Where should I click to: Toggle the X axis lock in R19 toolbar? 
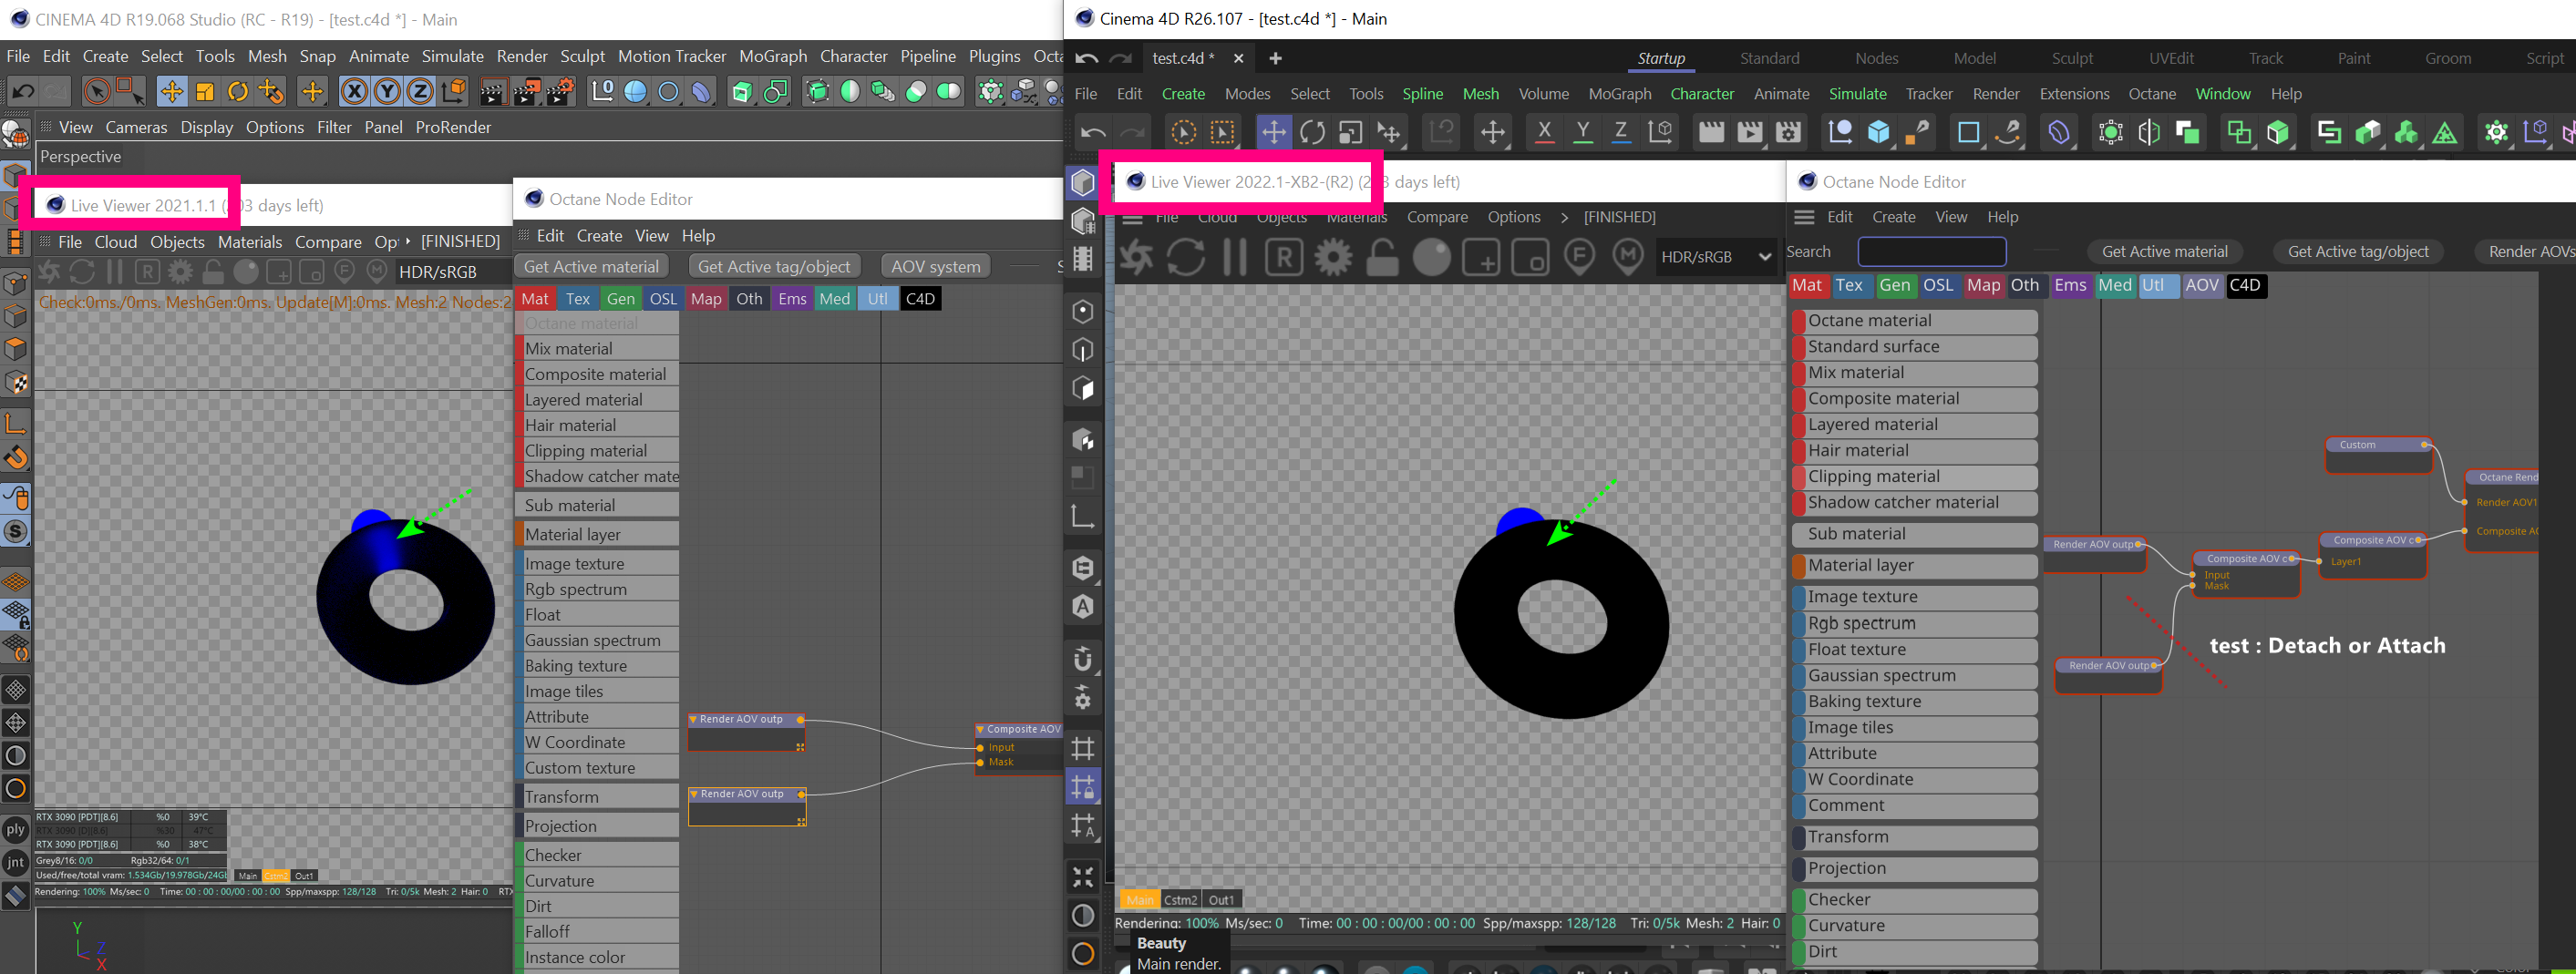point(354,92)
